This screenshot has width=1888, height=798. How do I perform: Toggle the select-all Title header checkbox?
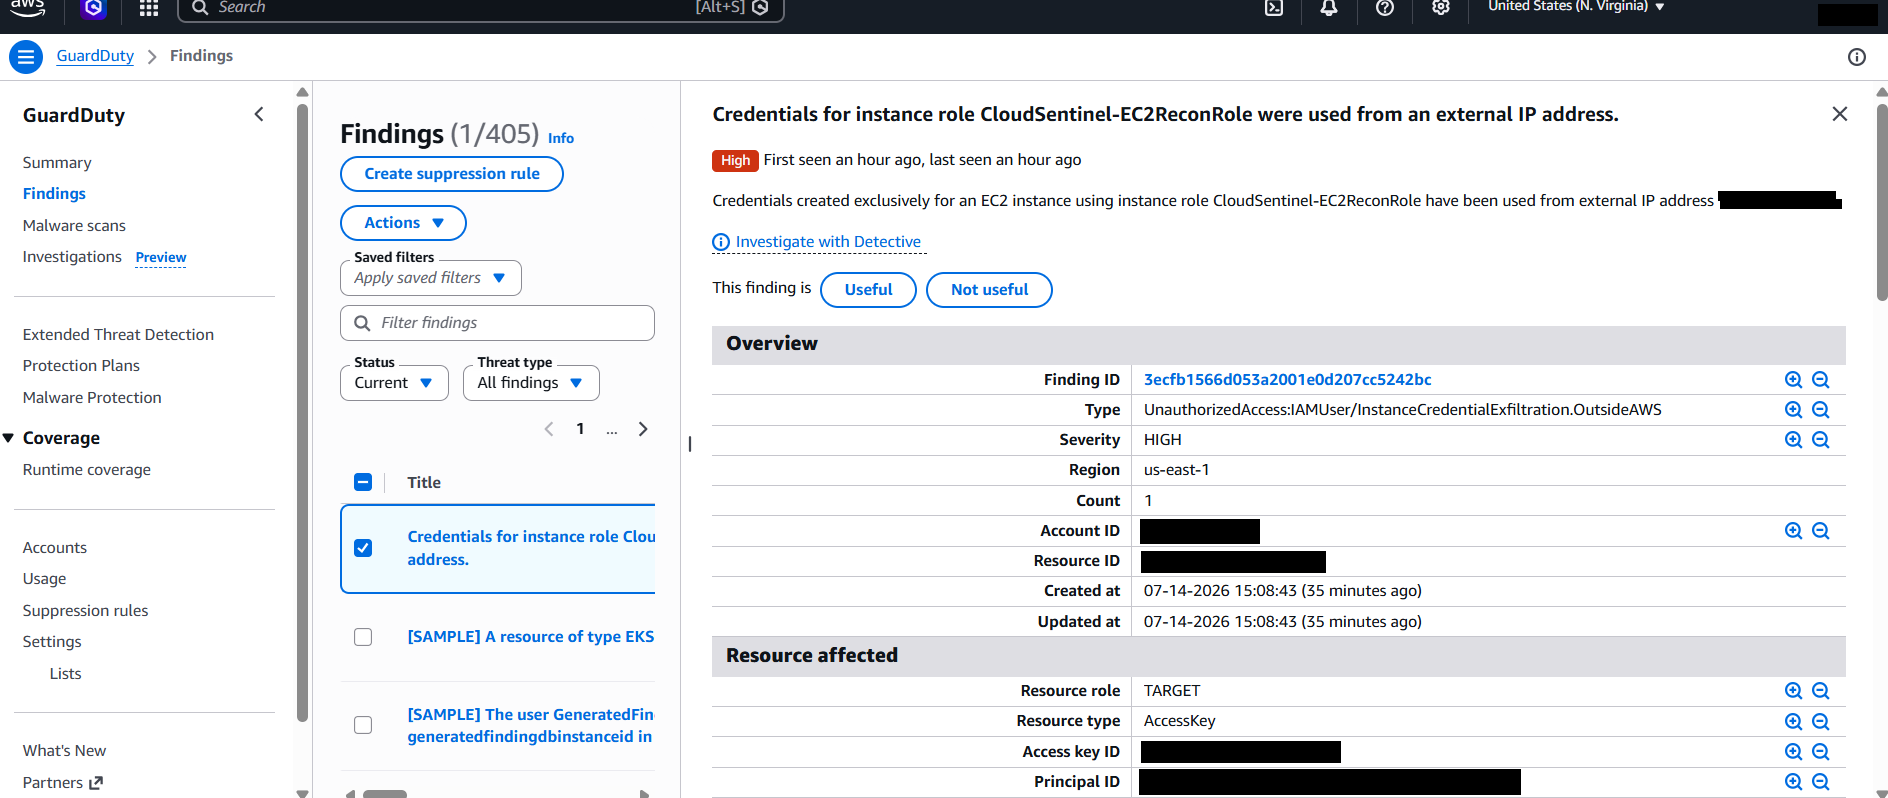[363, 482]
